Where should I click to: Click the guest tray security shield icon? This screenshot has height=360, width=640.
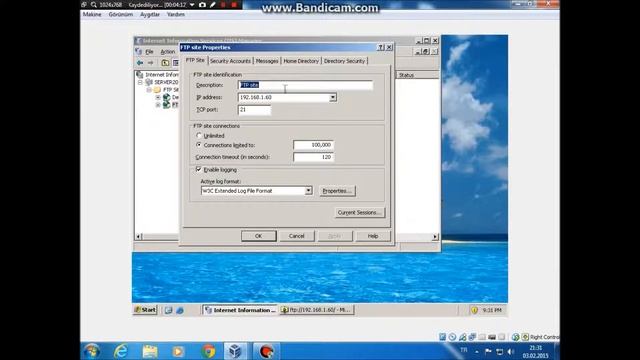coord(474,310)
